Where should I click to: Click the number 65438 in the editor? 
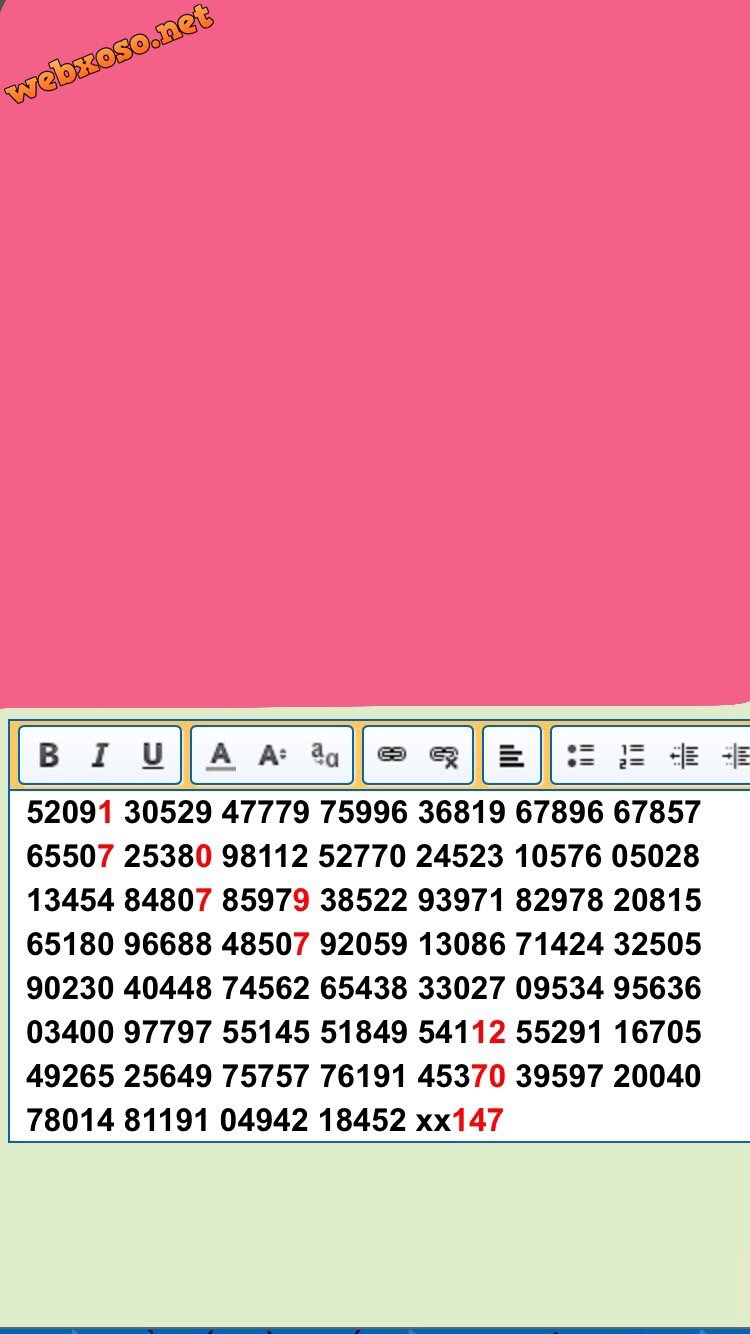click(x=364, y=988)
